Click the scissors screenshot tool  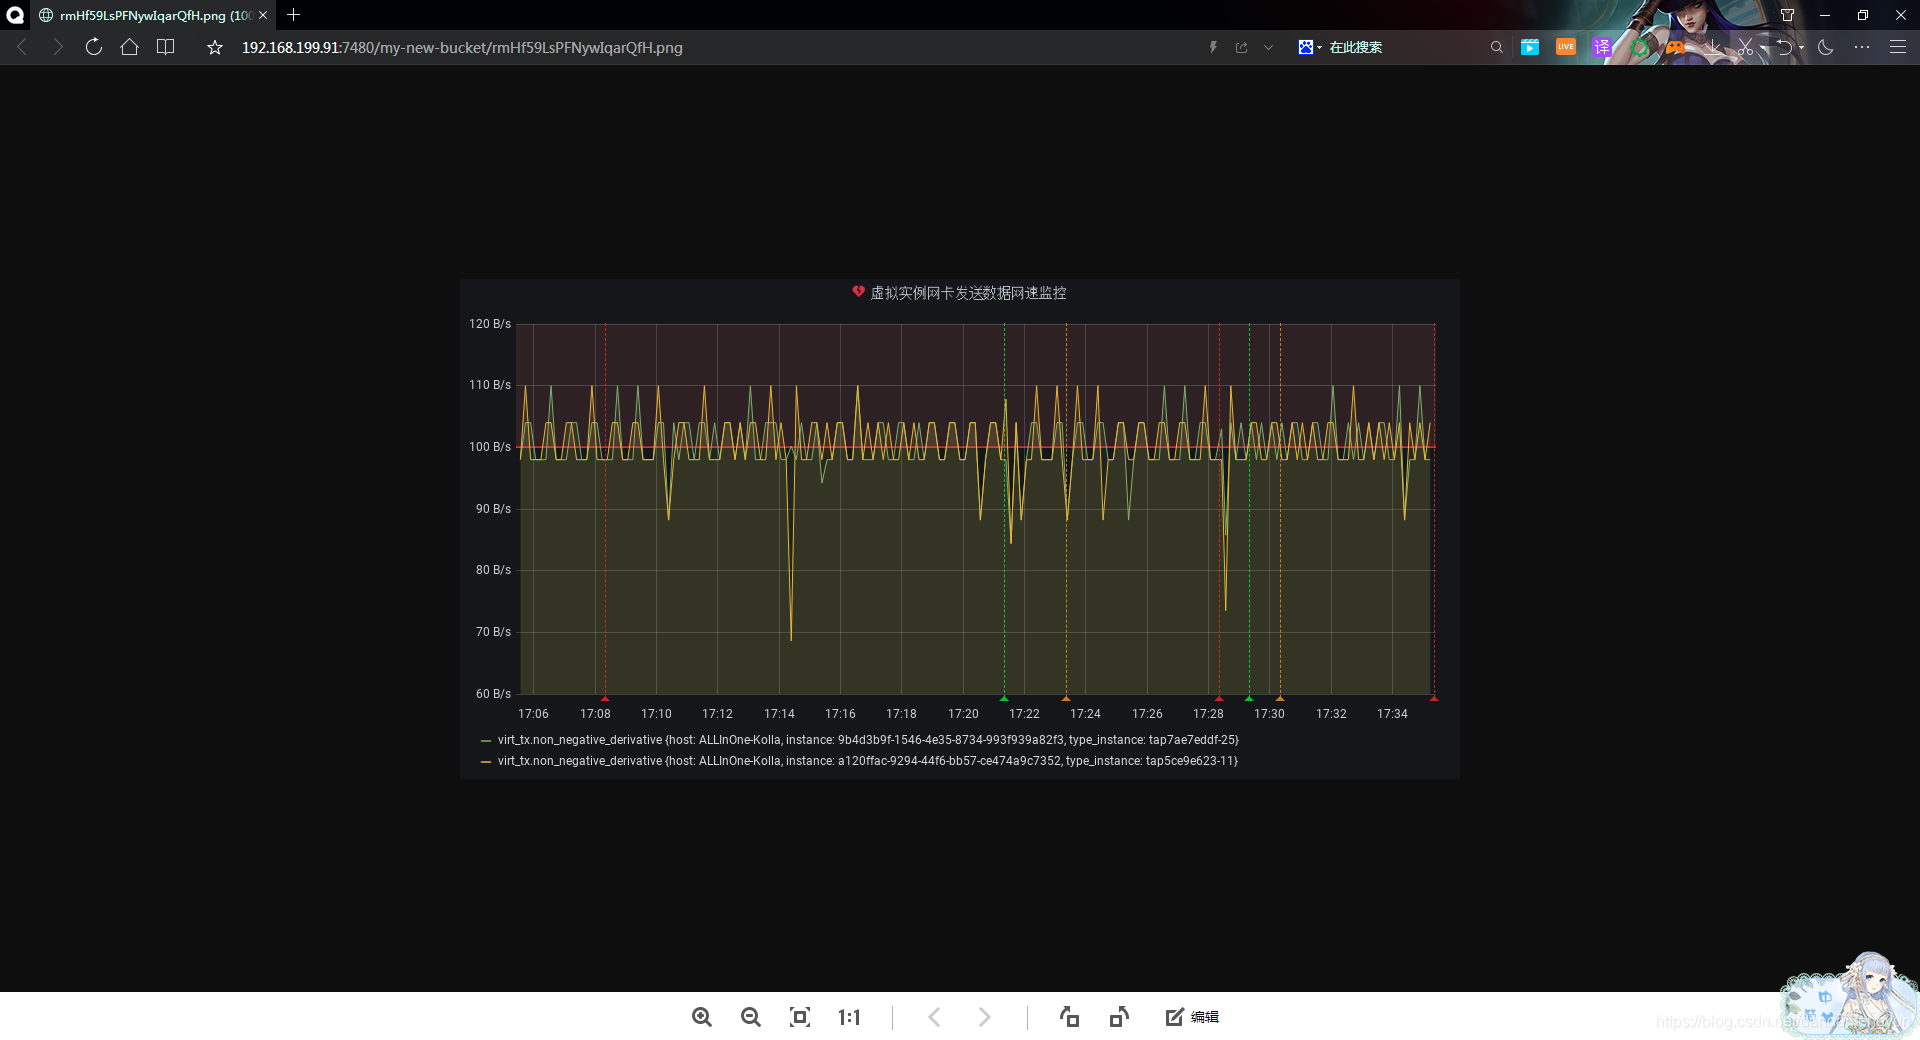coord(1746,47)
